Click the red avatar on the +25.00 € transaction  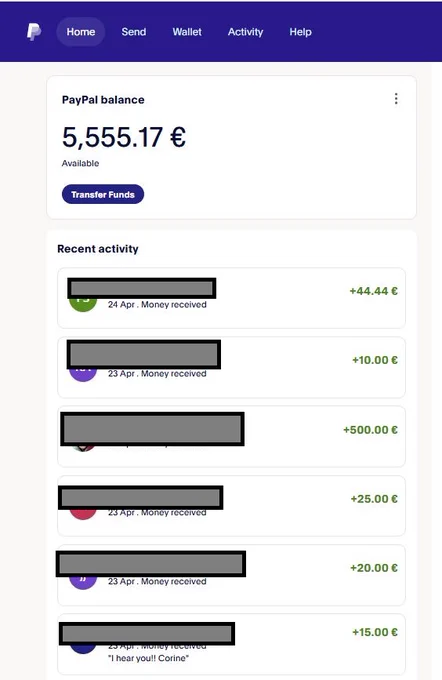[83, 514]
